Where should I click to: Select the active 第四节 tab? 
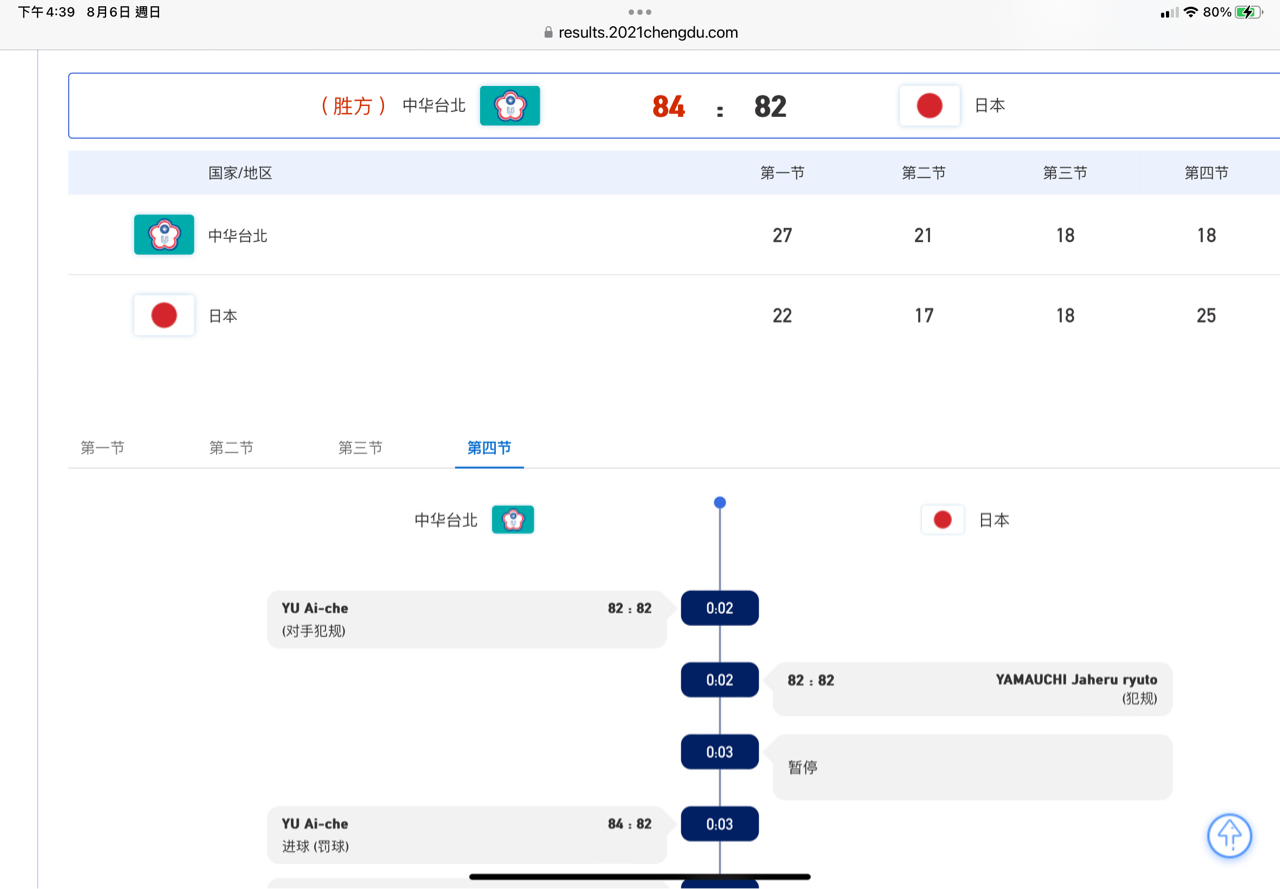coord(489,448)
